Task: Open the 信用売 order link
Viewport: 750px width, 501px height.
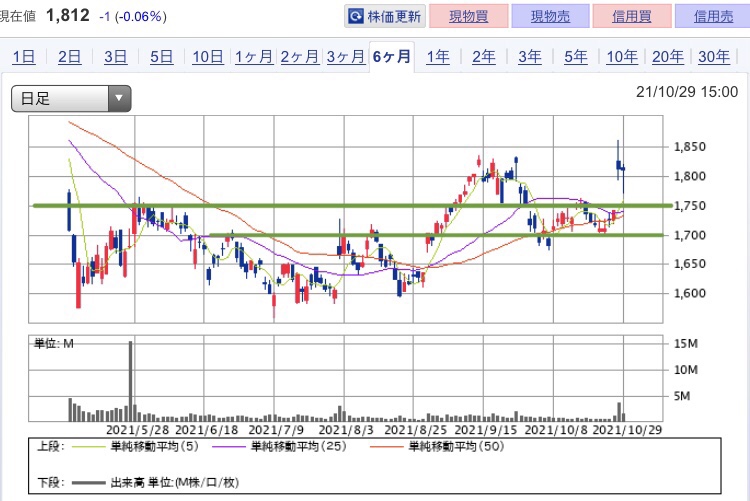Action: pos(713,16)
